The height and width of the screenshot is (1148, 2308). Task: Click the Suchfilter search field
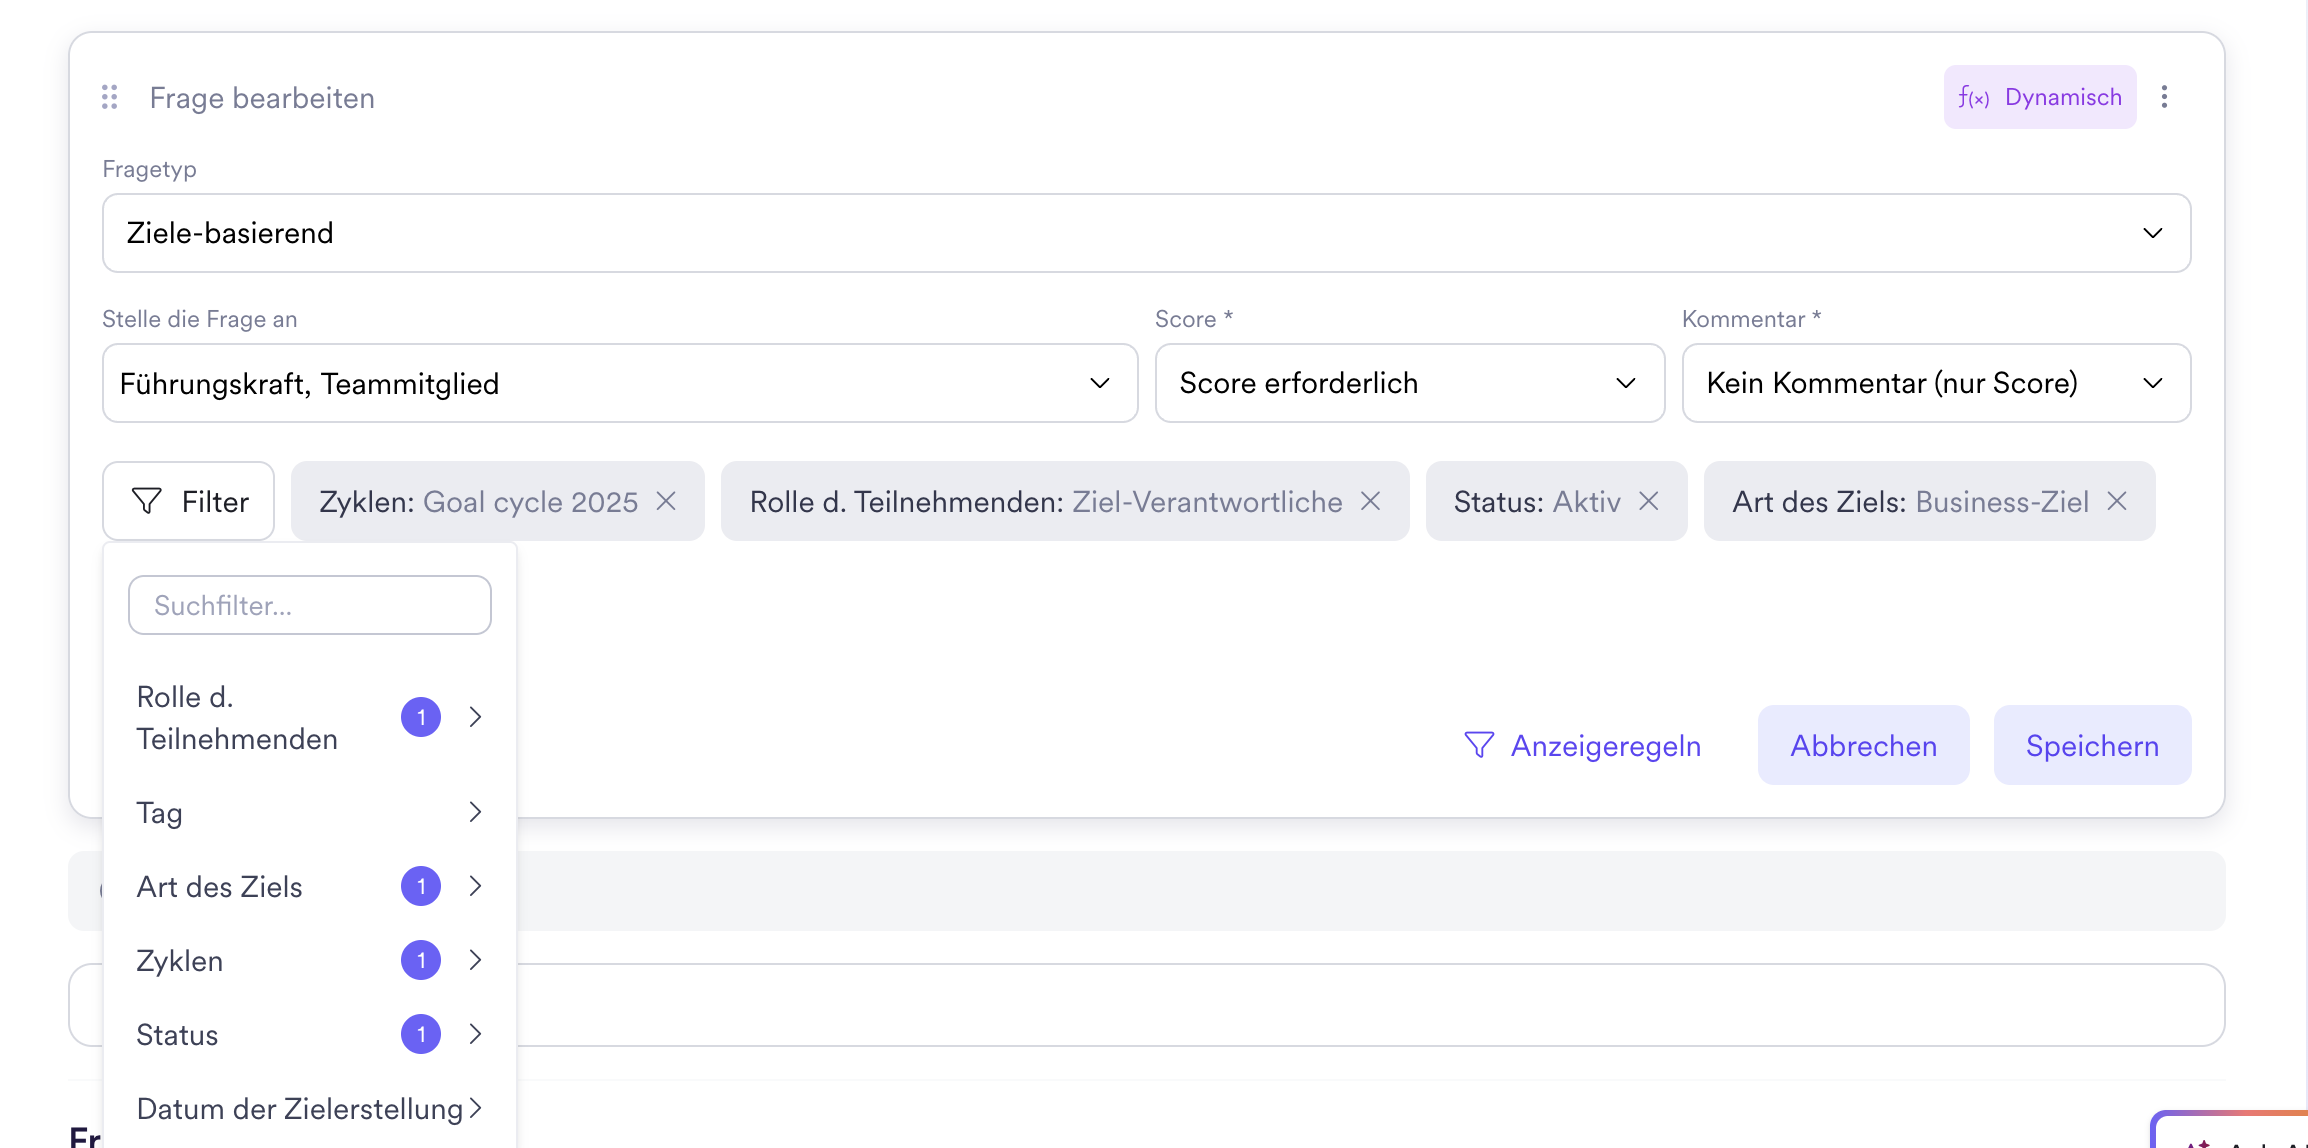[310, 605]
